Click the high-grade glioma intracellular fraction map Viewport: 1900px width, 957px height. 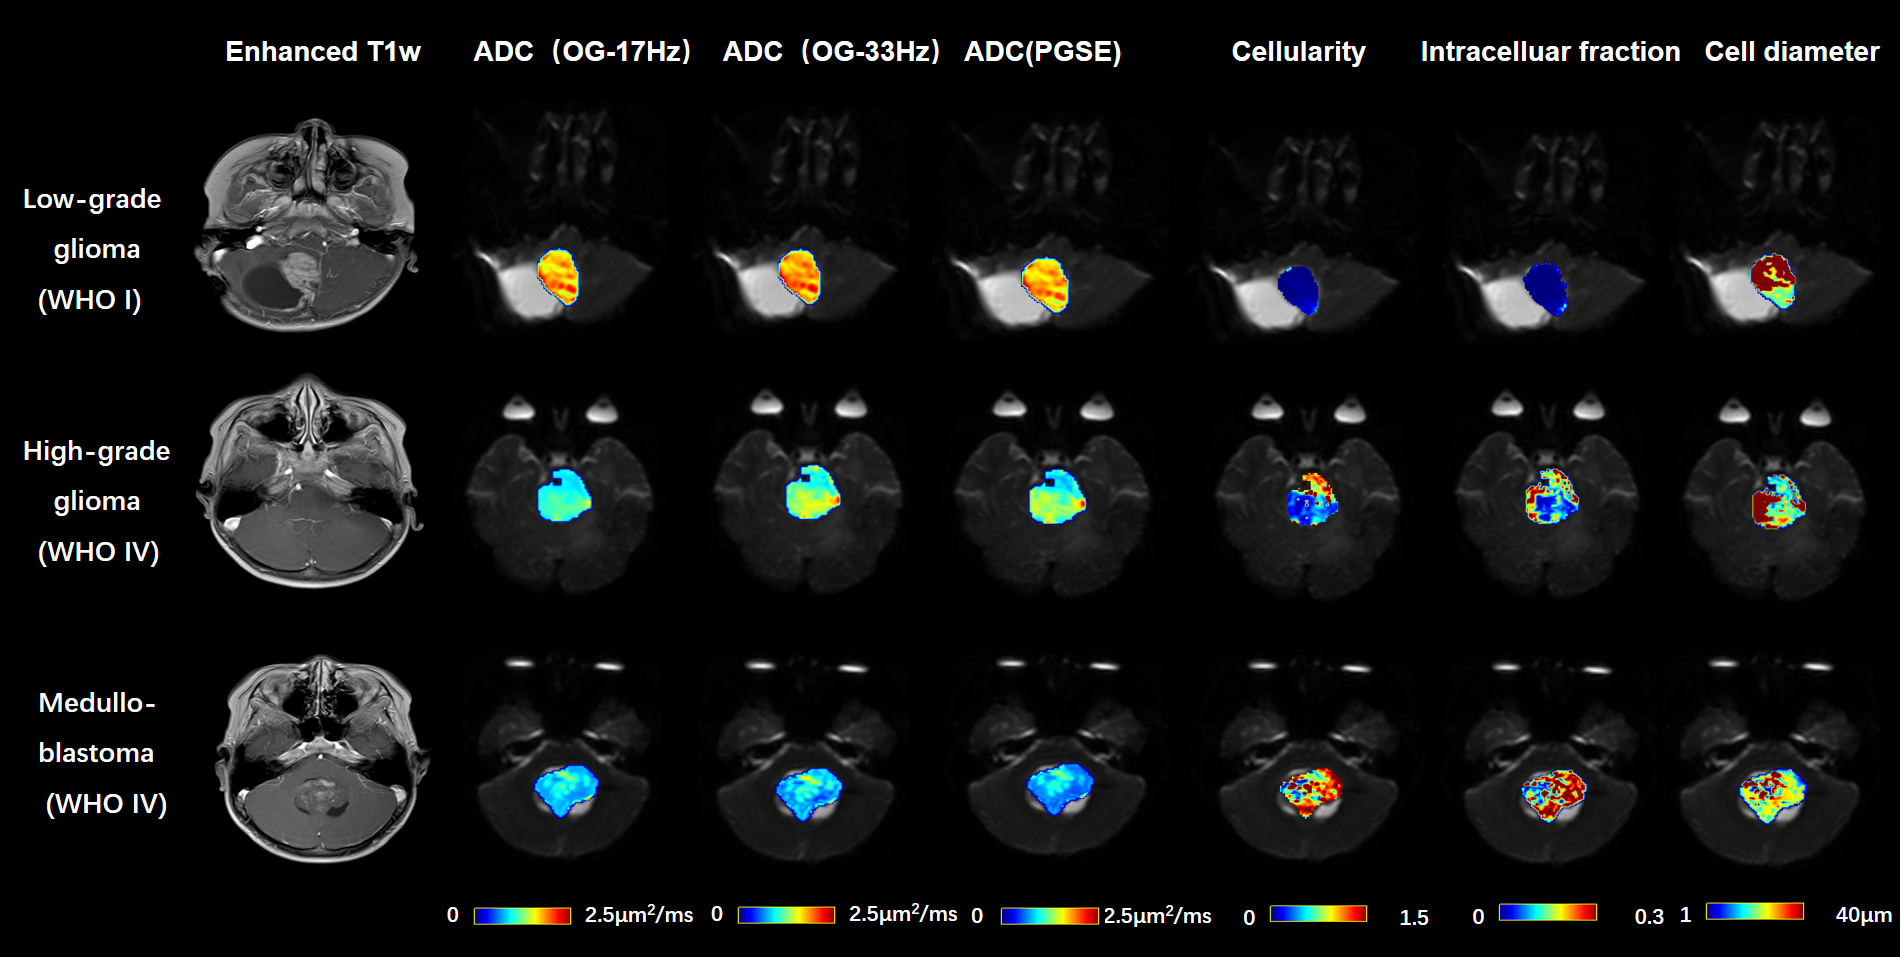click(x=1551, y=496)
